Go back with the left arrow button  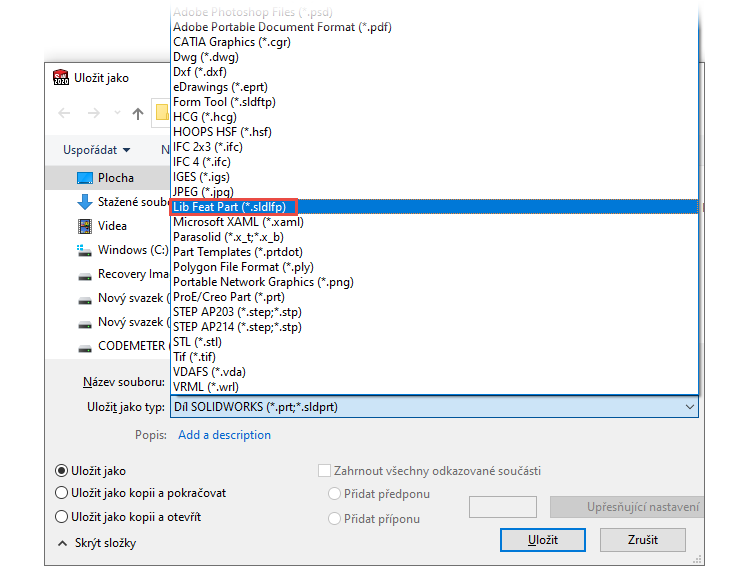click(64, 113)
